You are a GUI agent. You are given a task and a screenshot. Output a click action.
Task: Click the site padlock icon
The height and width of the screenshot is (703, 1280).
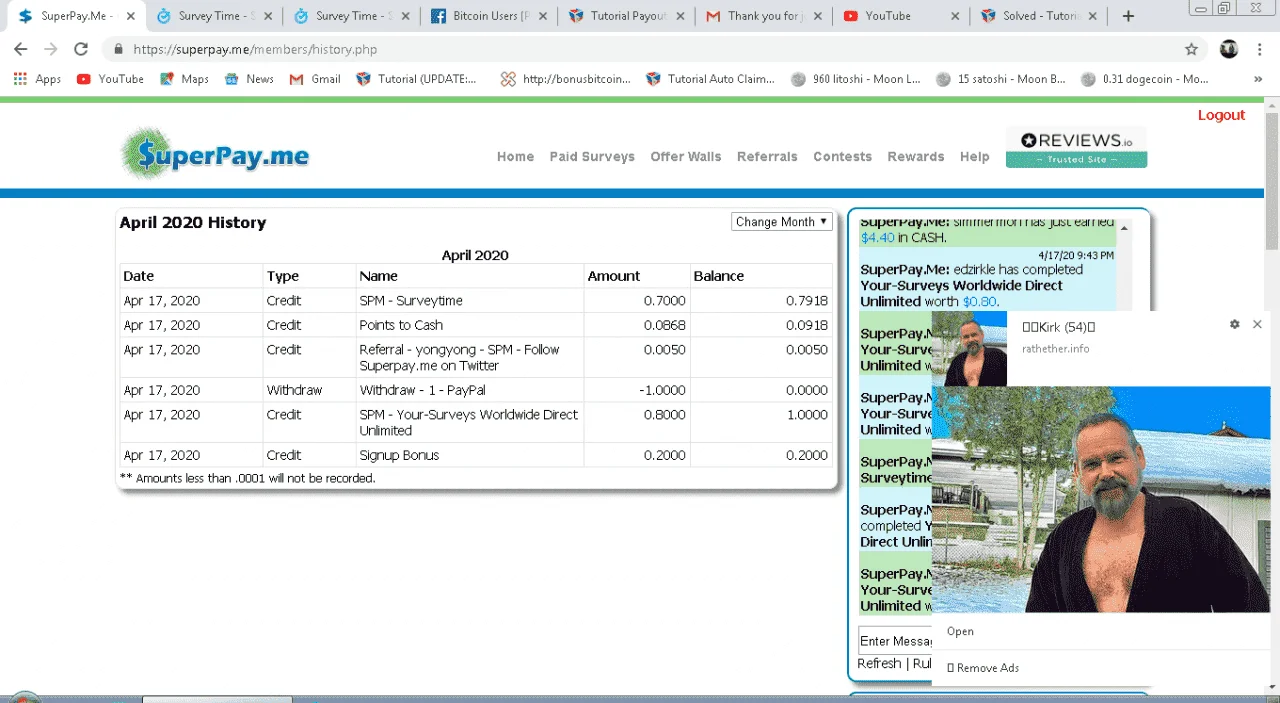point(118,49)
